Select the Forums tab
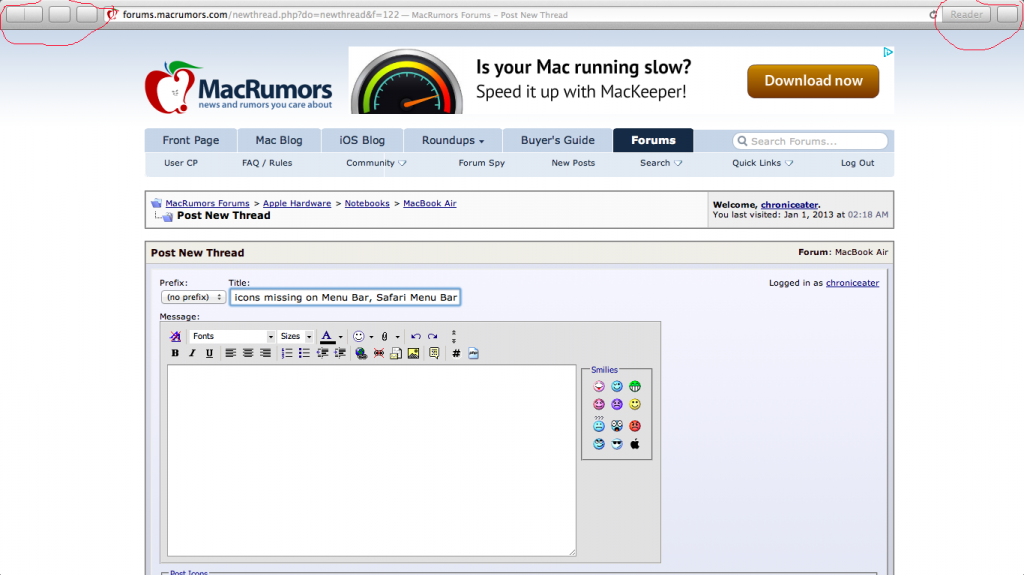The width and height of the screenshot is (1024, 575). click(653, 140)
